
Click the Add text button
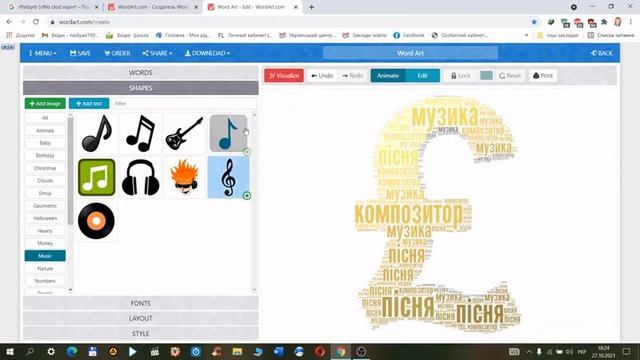pyautogui.click(x=89, y=104)
